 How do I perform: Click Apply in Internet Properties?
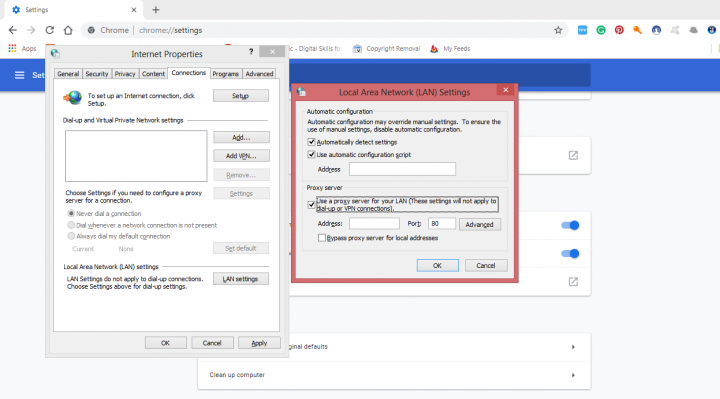pos(259,343)
